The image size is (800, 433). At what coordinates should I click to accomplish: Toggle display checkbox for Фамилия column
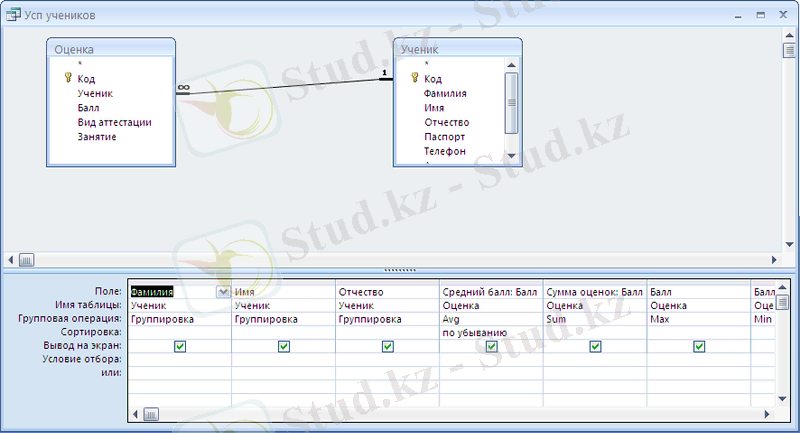(180, 347)
